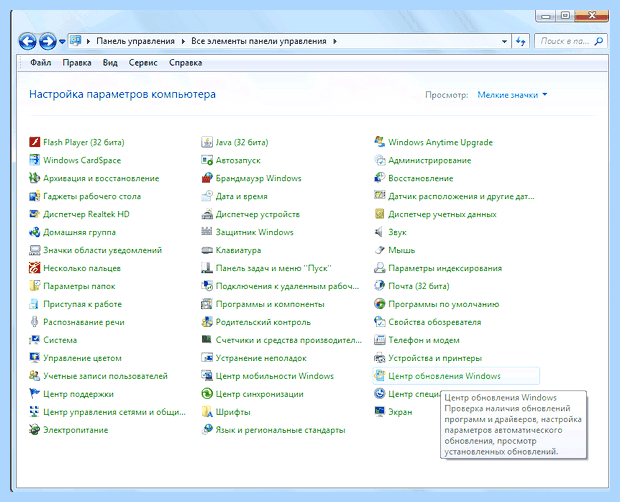Image resolution: width=620 pixels, height=502 pixels.
Task: Open the Шрифты folder icon
Action: pyautogui.click(x=207, y=412)
